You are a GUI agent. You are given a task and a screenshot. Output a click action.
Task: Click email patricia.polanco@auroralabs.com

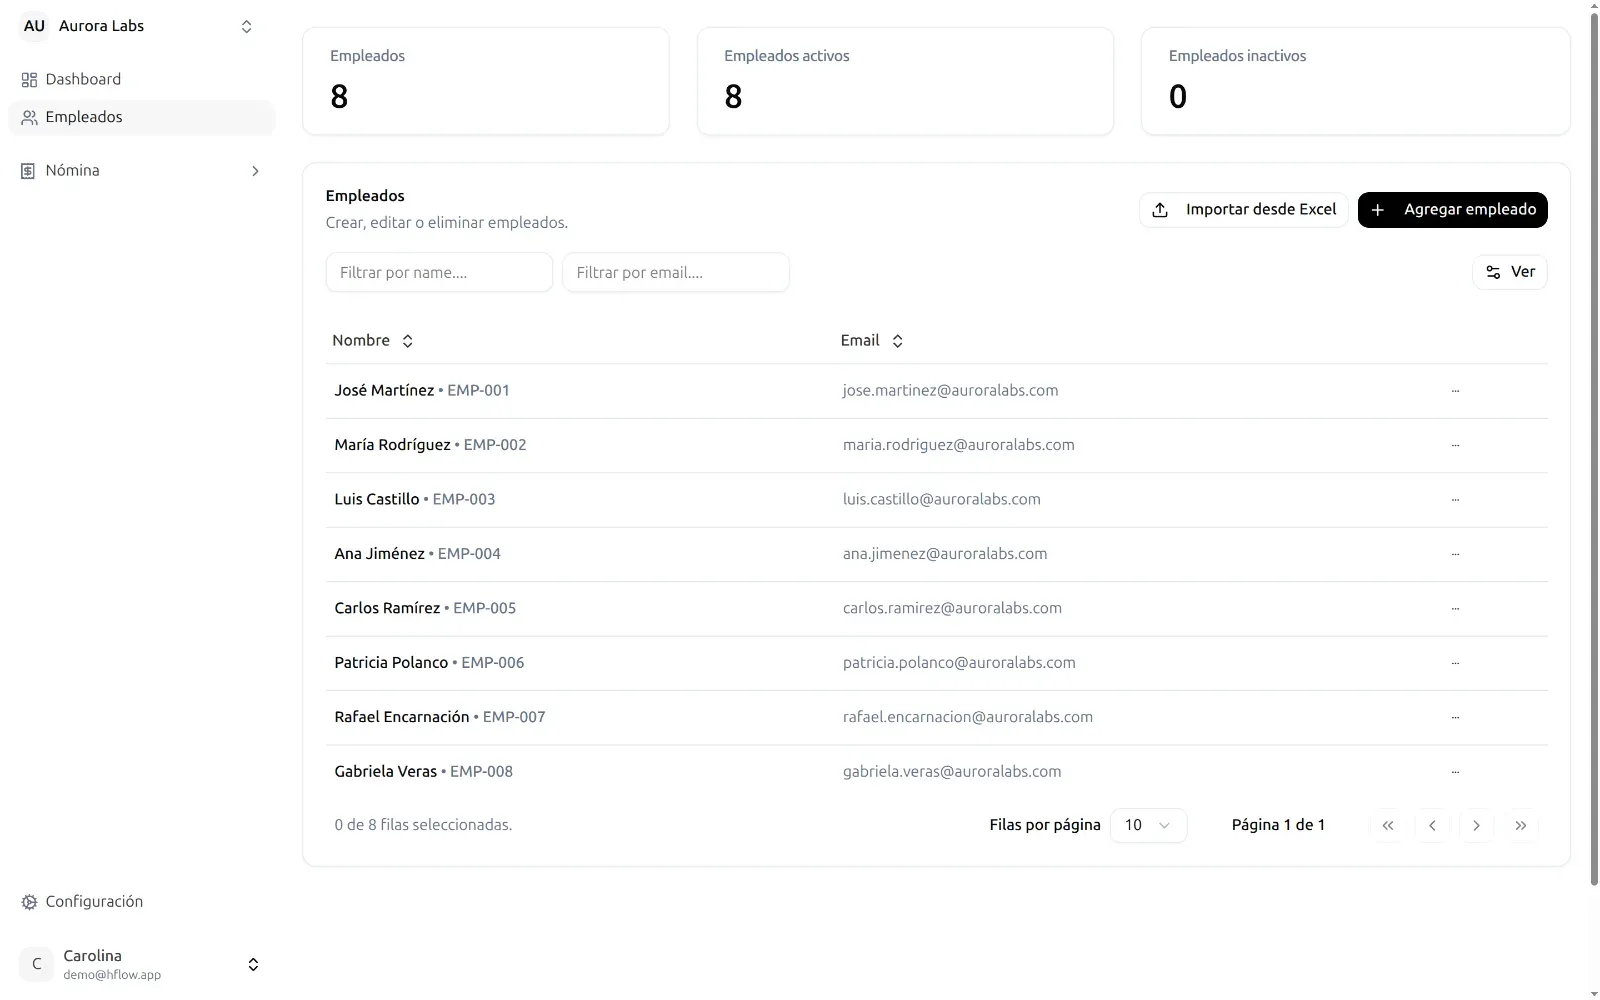click(959, 663)
